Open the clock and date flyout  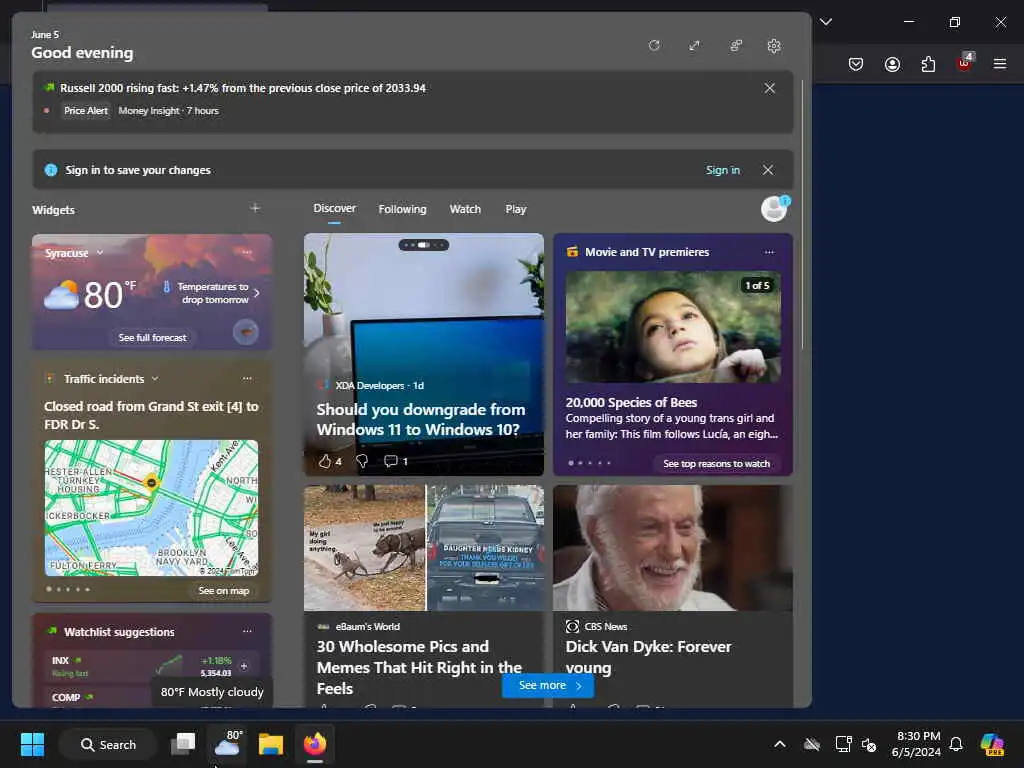(x=917, y=744)
